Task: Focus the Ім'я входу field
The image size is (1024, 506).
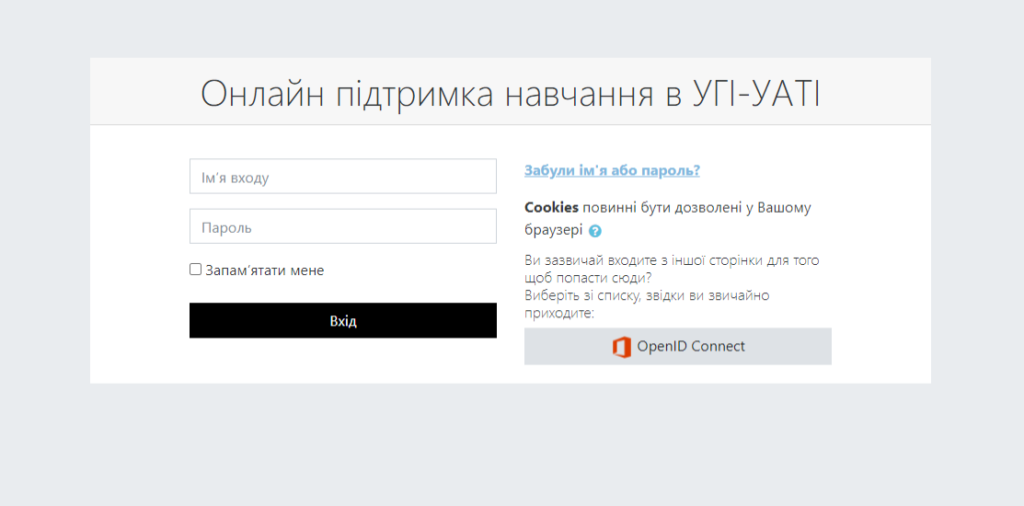Action: [x=343, y=177]
